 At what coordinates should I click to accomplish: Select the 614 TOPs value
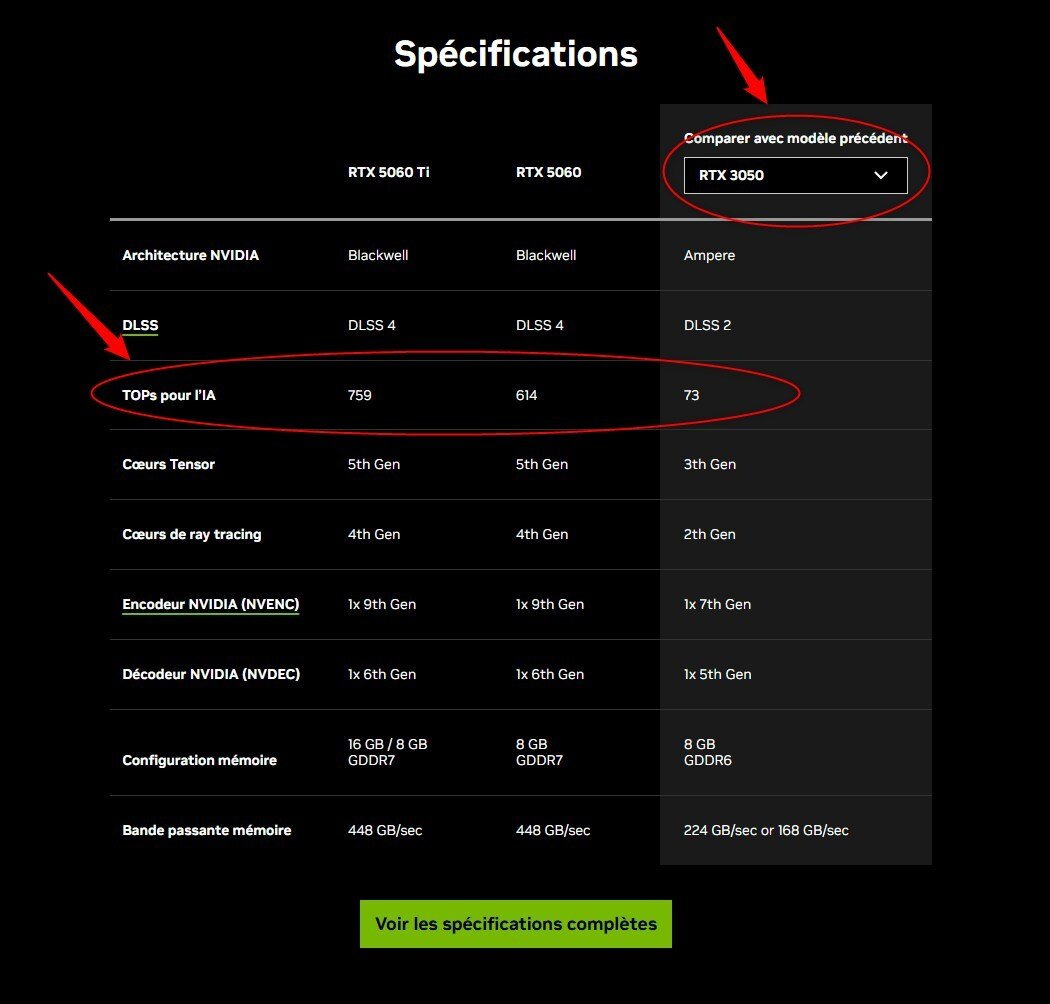(x=527, y=395)
